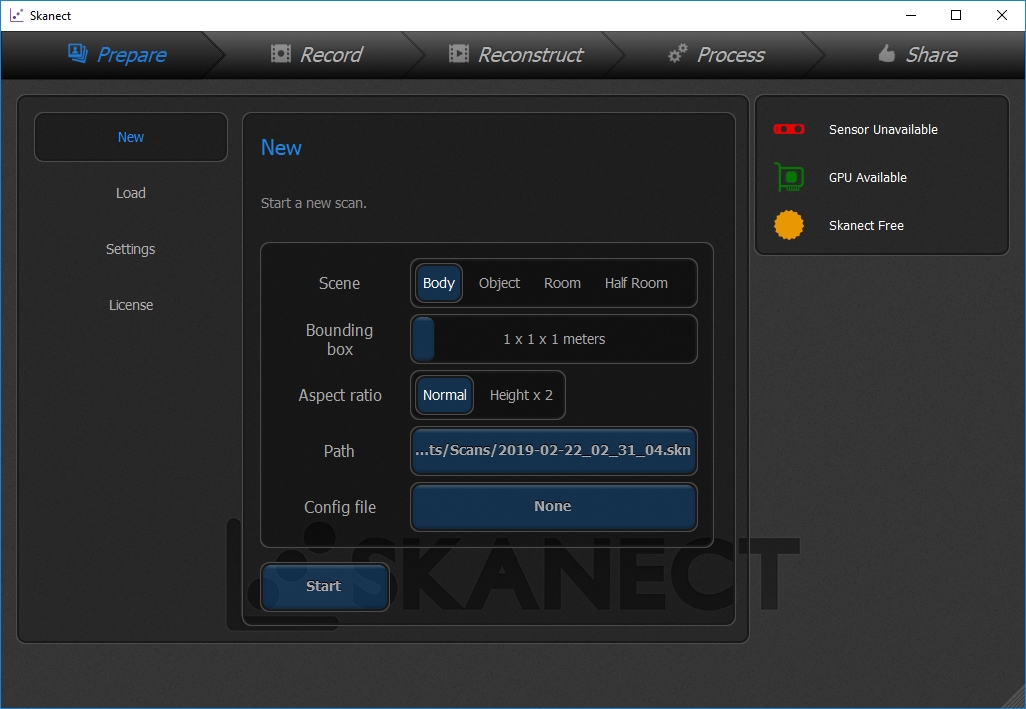Open Settings in the sidebar
The image size is (1026, 709).
131,249
